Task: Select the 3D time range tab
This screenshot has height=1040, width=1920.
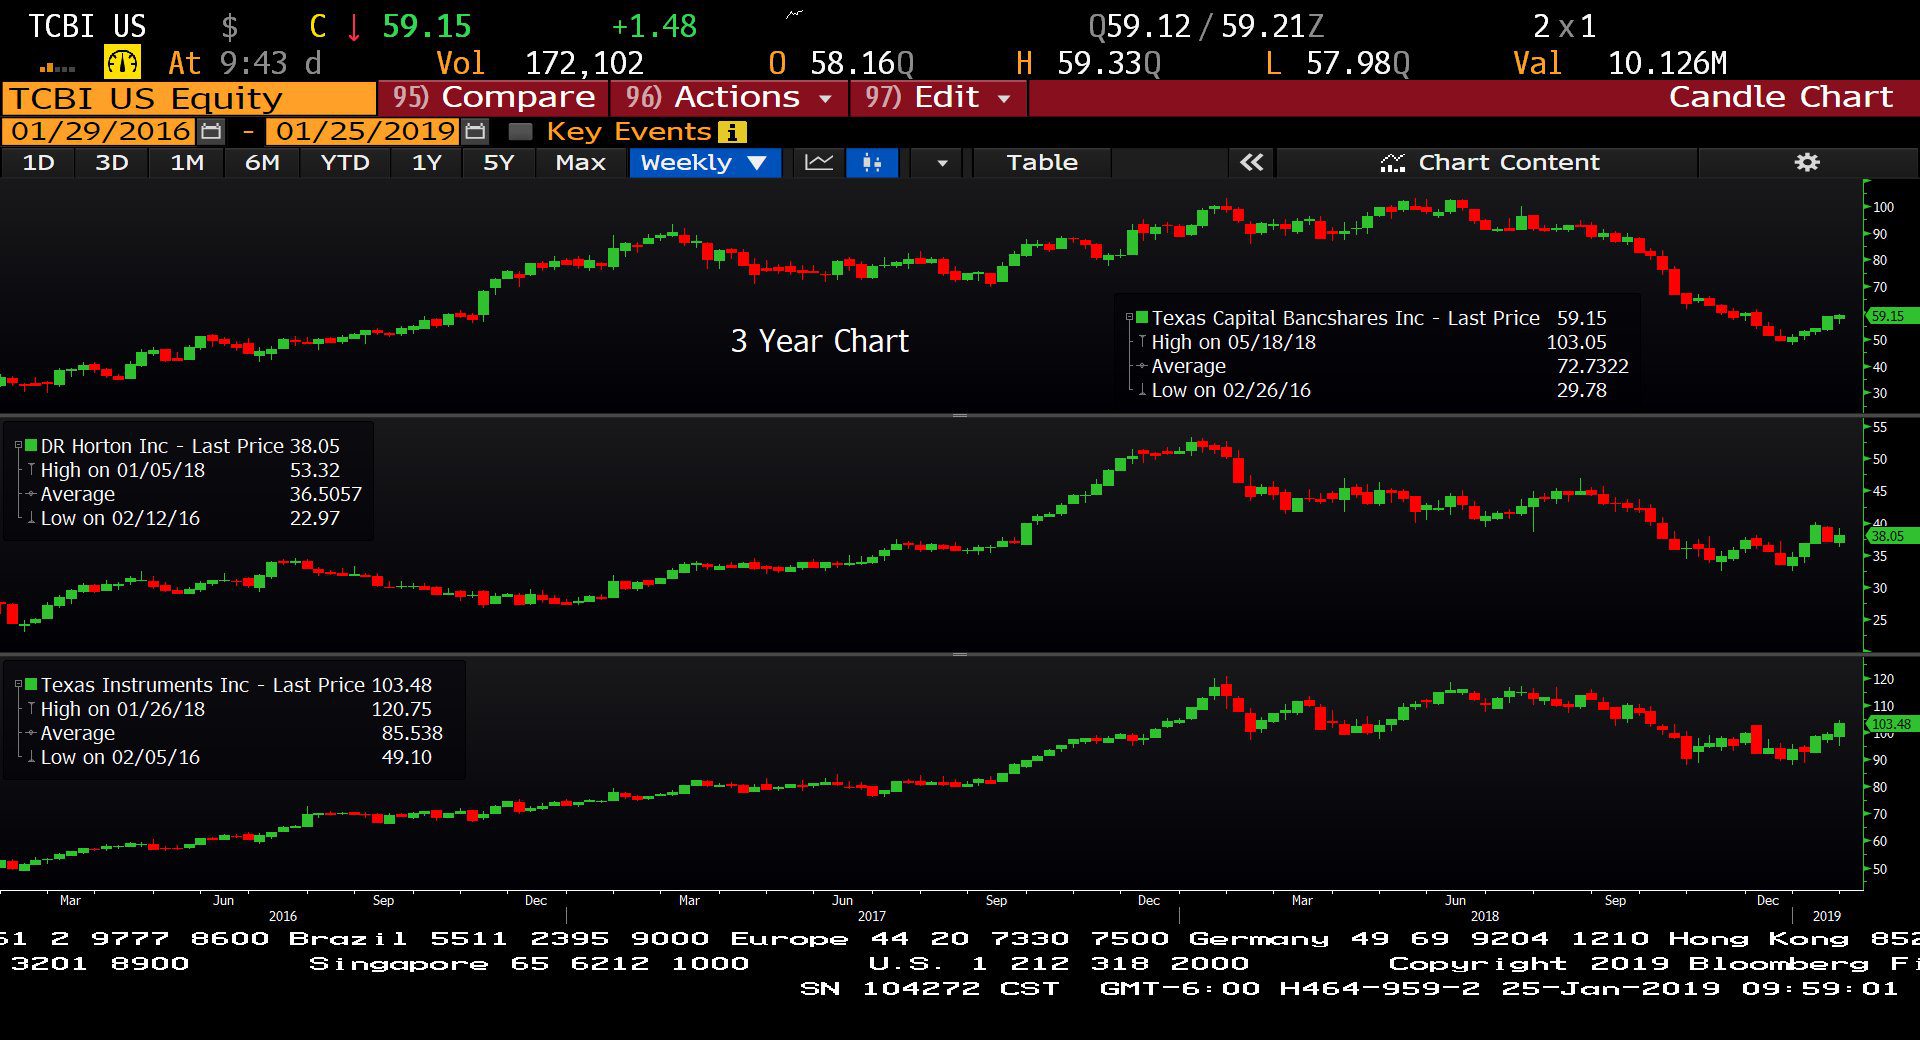Action: click(111, 162)
